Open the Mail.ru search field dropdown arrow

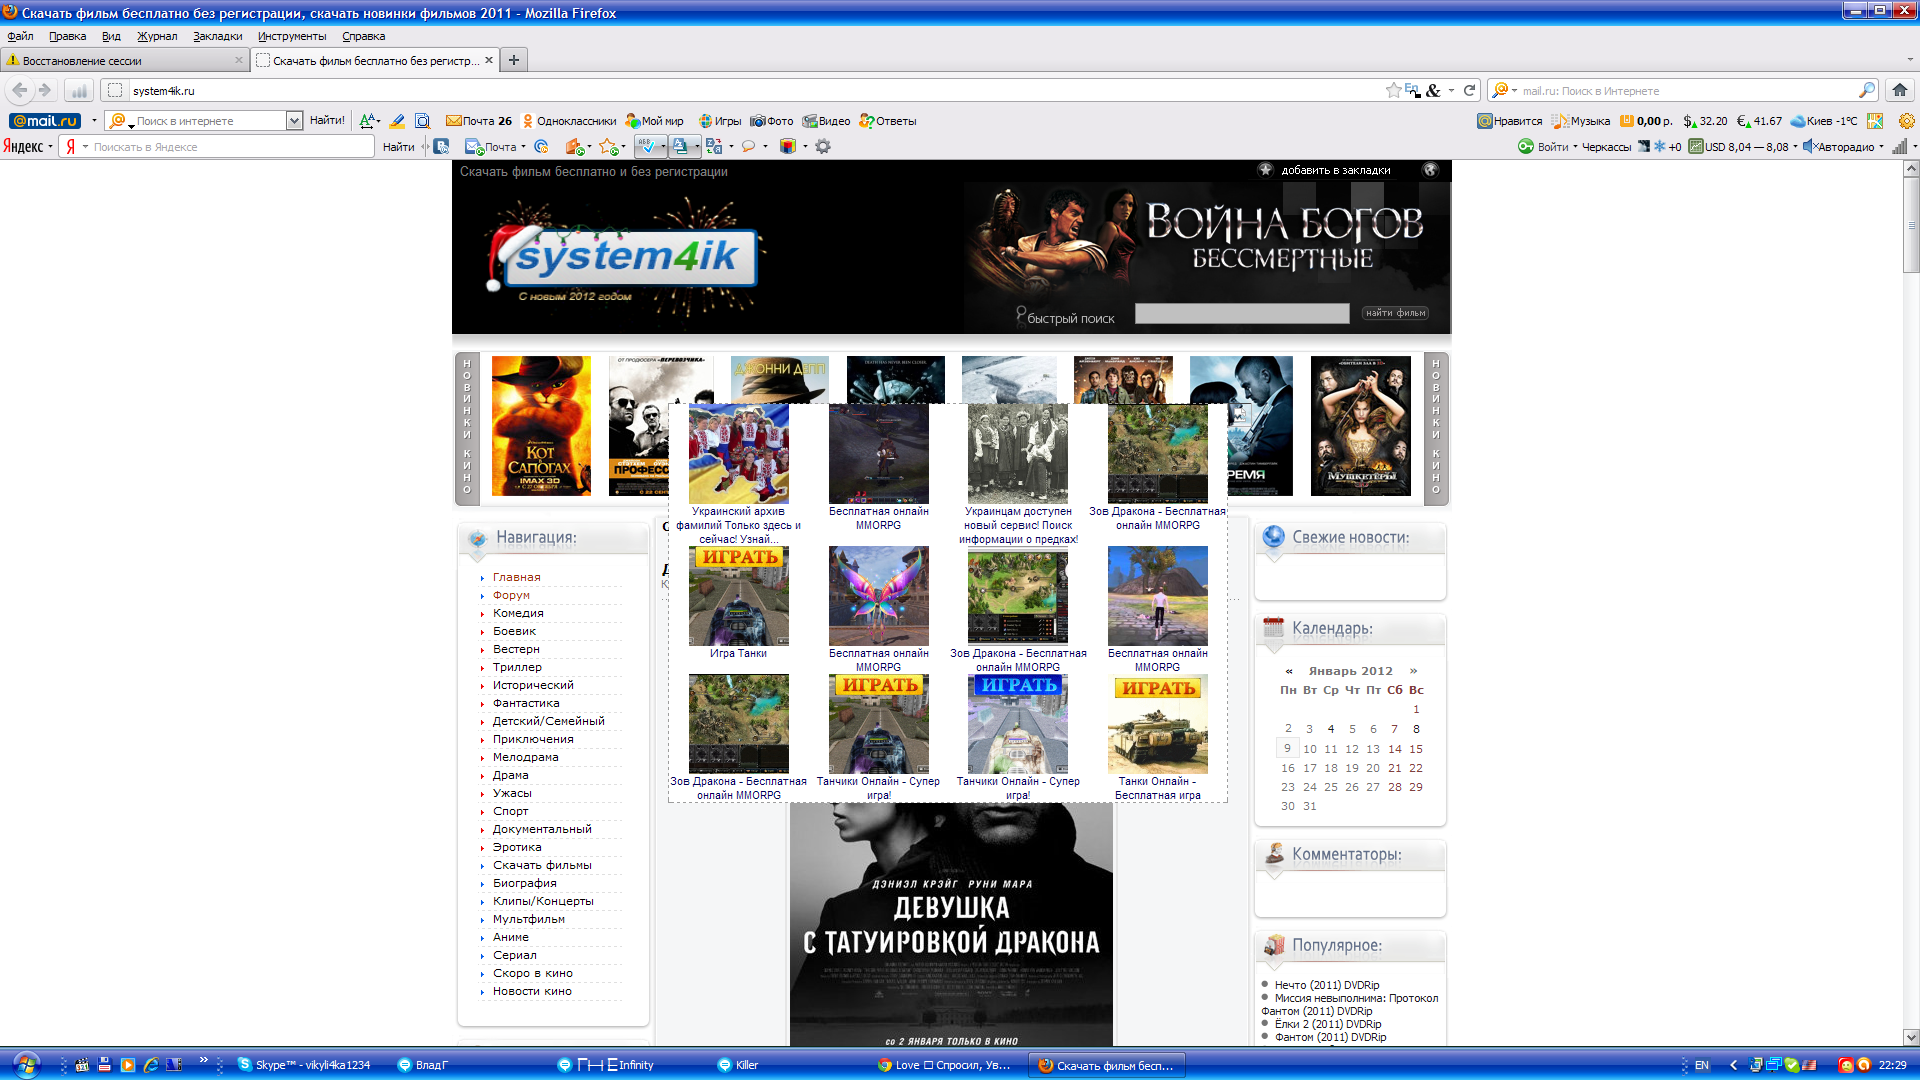pyautogui.click(x=294, y=121)
